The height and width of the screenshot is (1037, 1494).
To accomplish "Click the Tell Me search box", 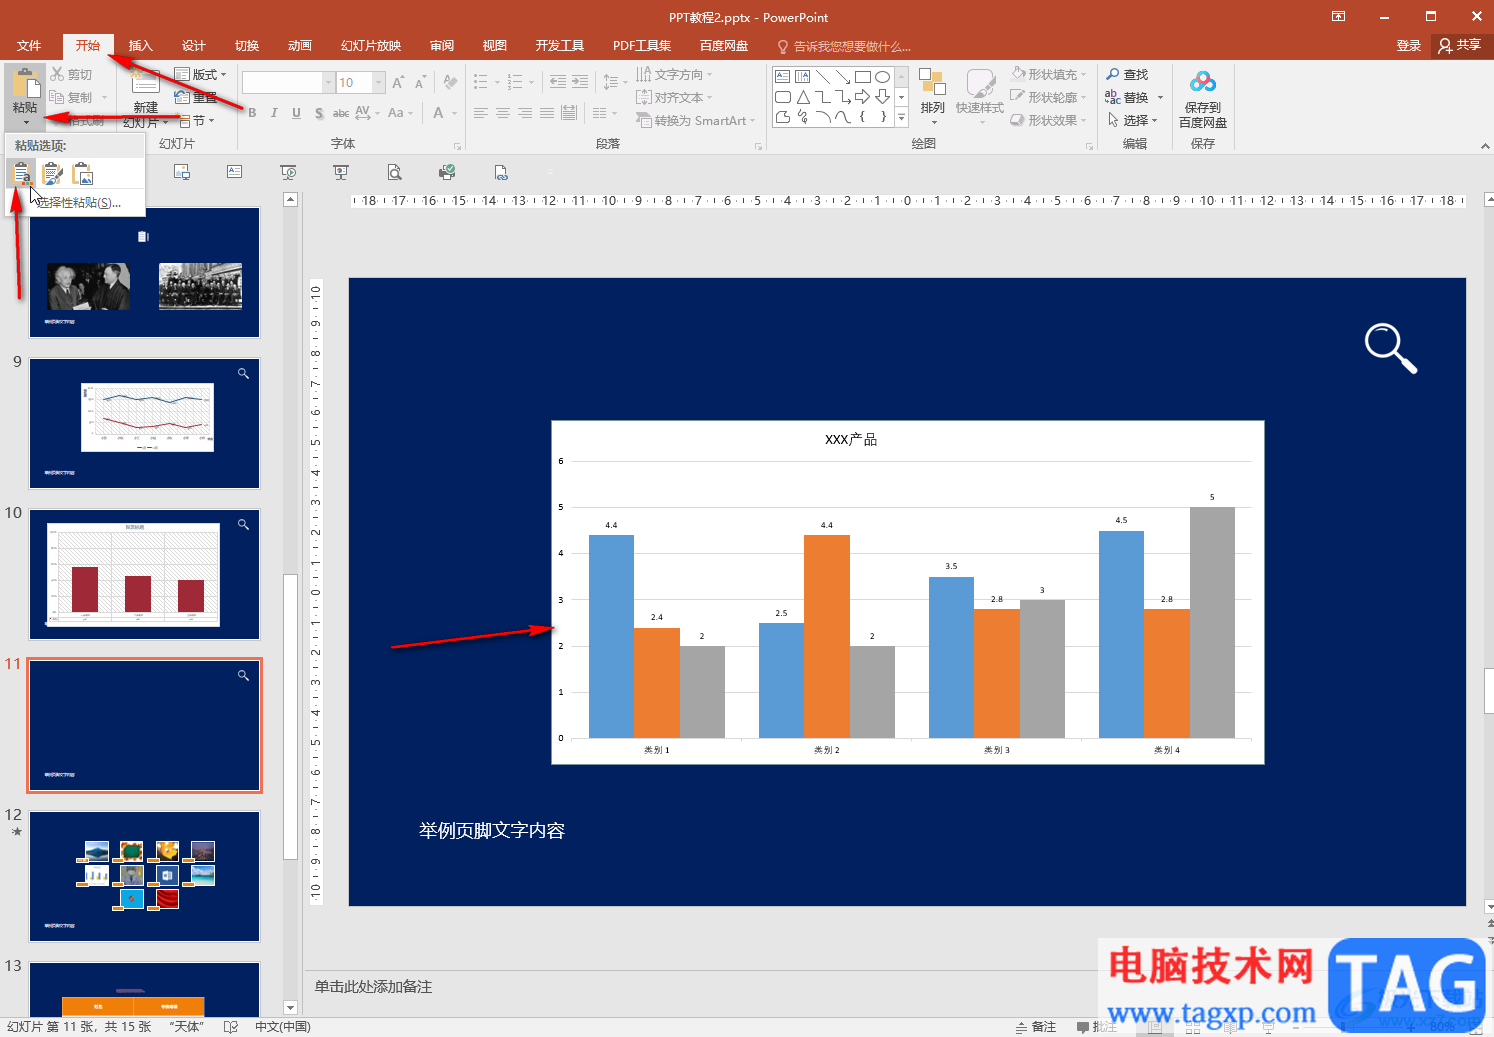I will coord(845,46).
